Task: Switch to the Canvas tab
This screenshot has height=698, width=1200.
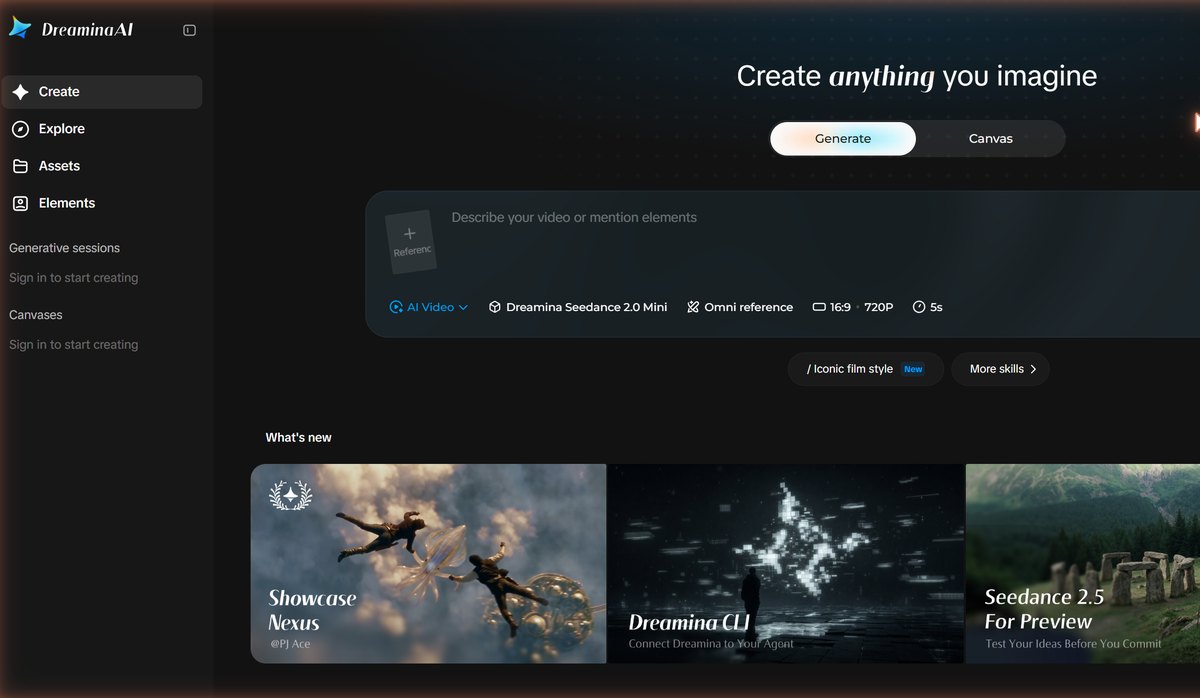Action: (x=991, y=139)
